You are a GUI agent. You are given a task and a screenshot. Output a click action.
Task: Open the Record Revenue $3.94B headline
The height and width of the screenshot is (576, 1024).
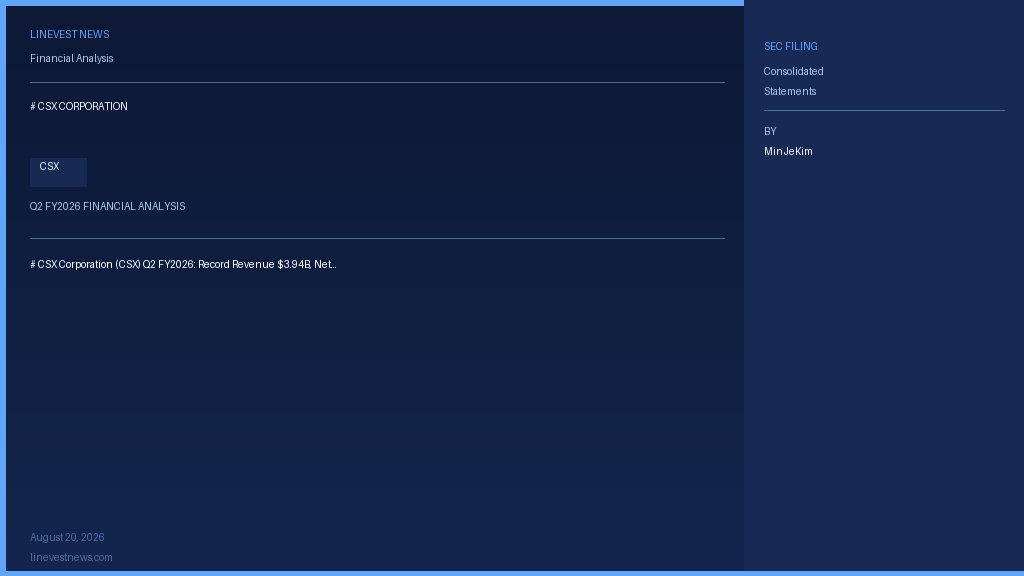(x=184, y=264)
